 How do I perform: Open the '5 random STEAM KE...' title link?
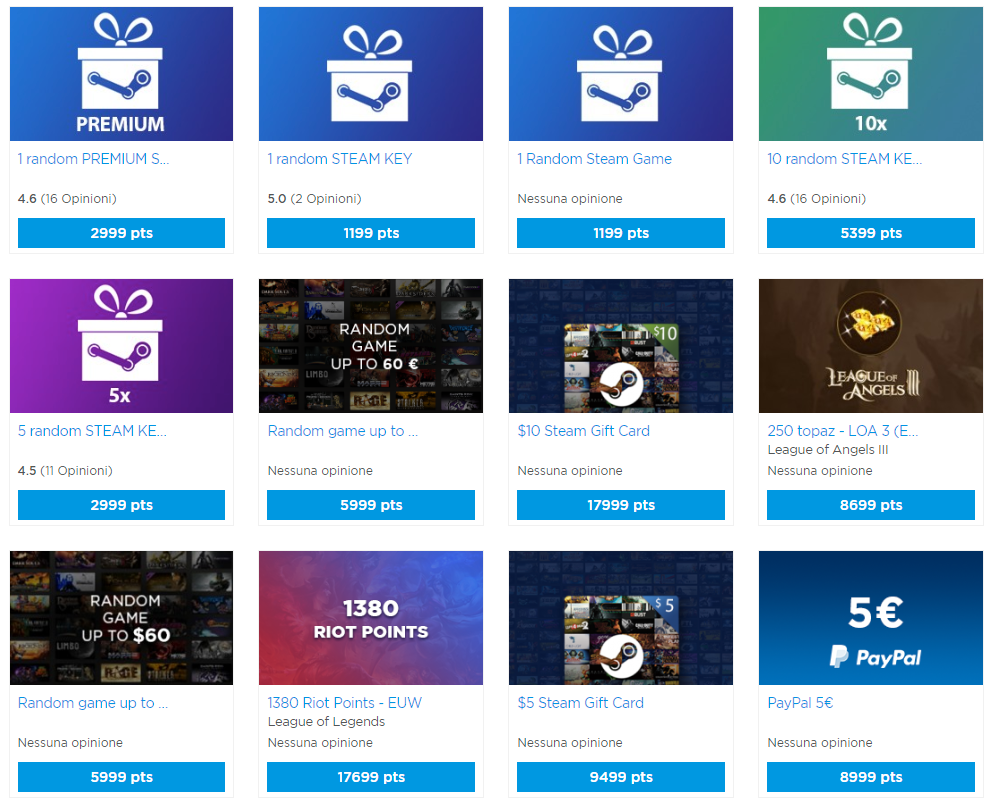coord(92,431)
